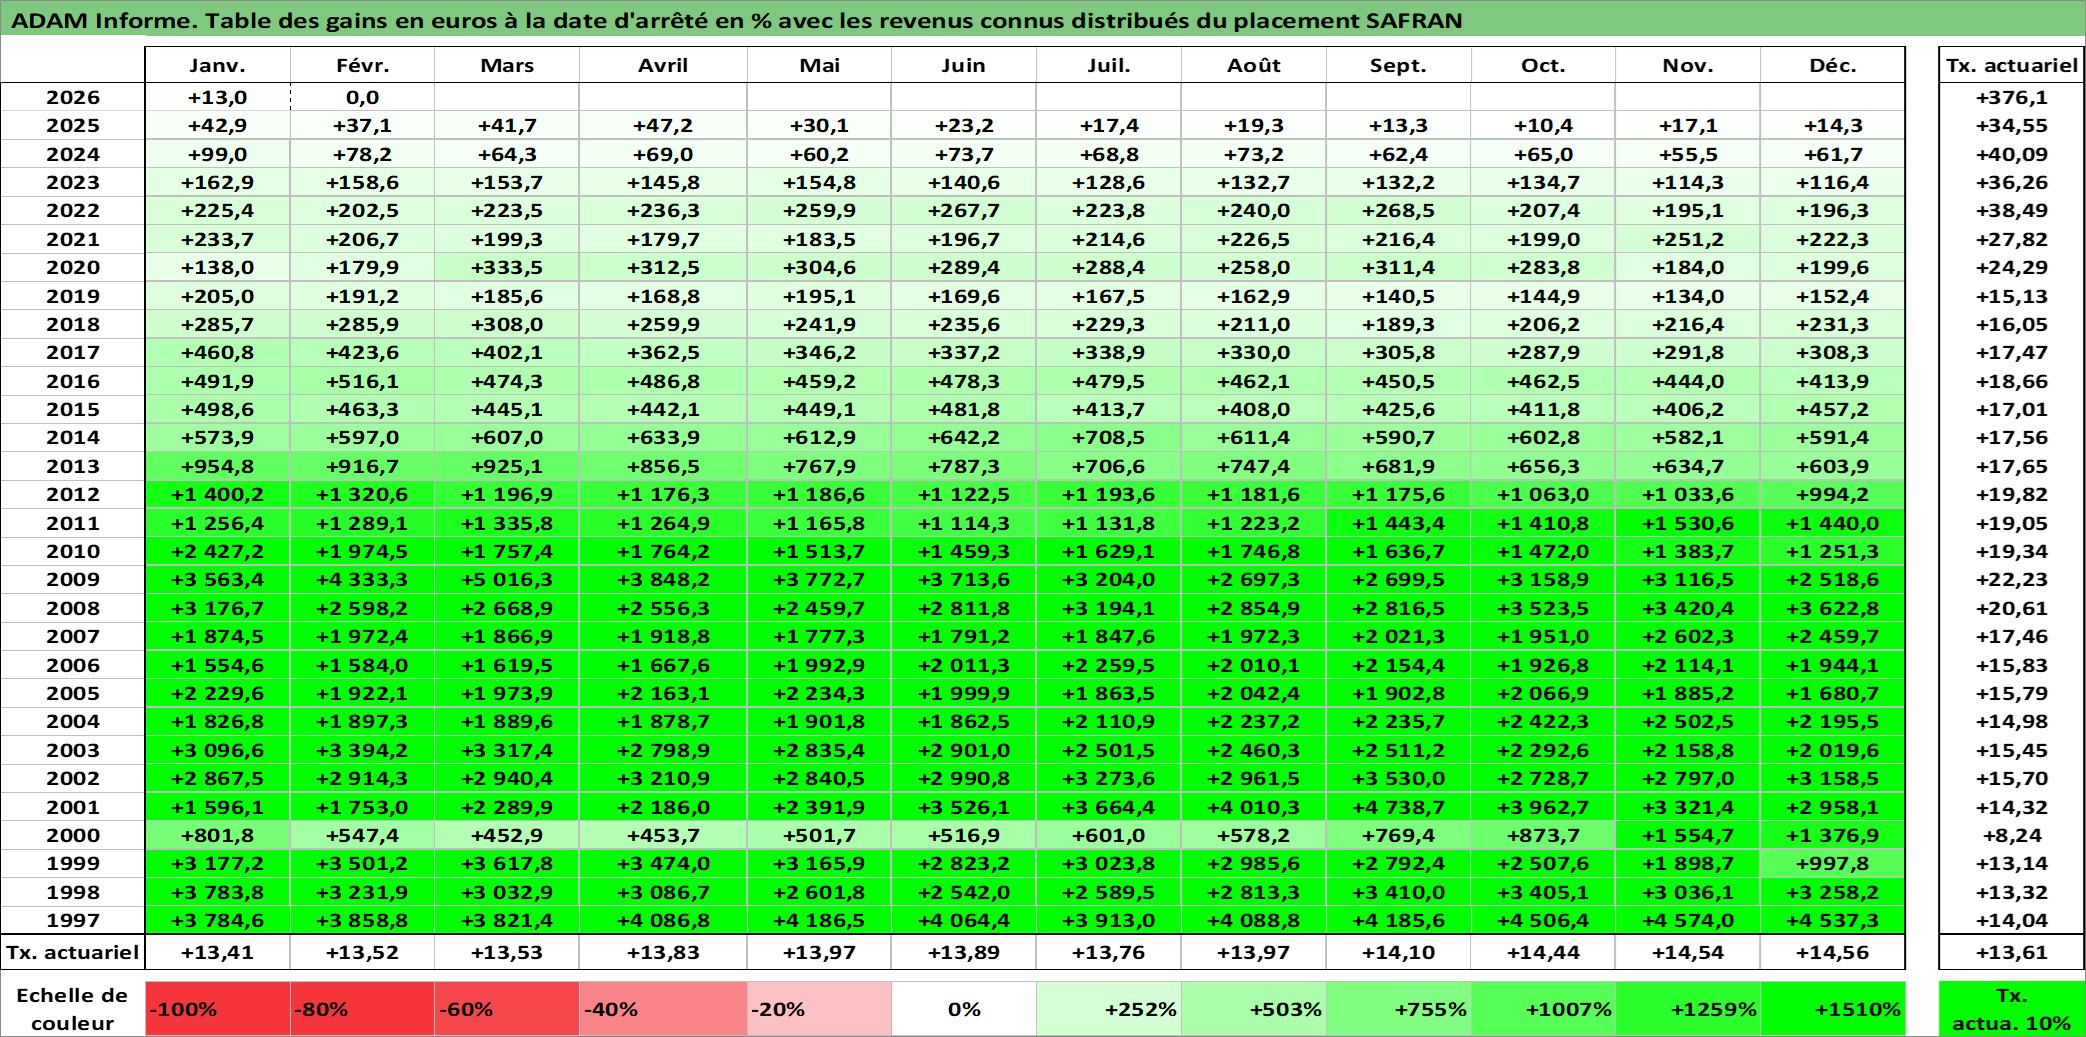Click the +333,5 value for March 2020
Image resolution: width=2086 pixels, height=1037 pixels.
coord(507,267)
